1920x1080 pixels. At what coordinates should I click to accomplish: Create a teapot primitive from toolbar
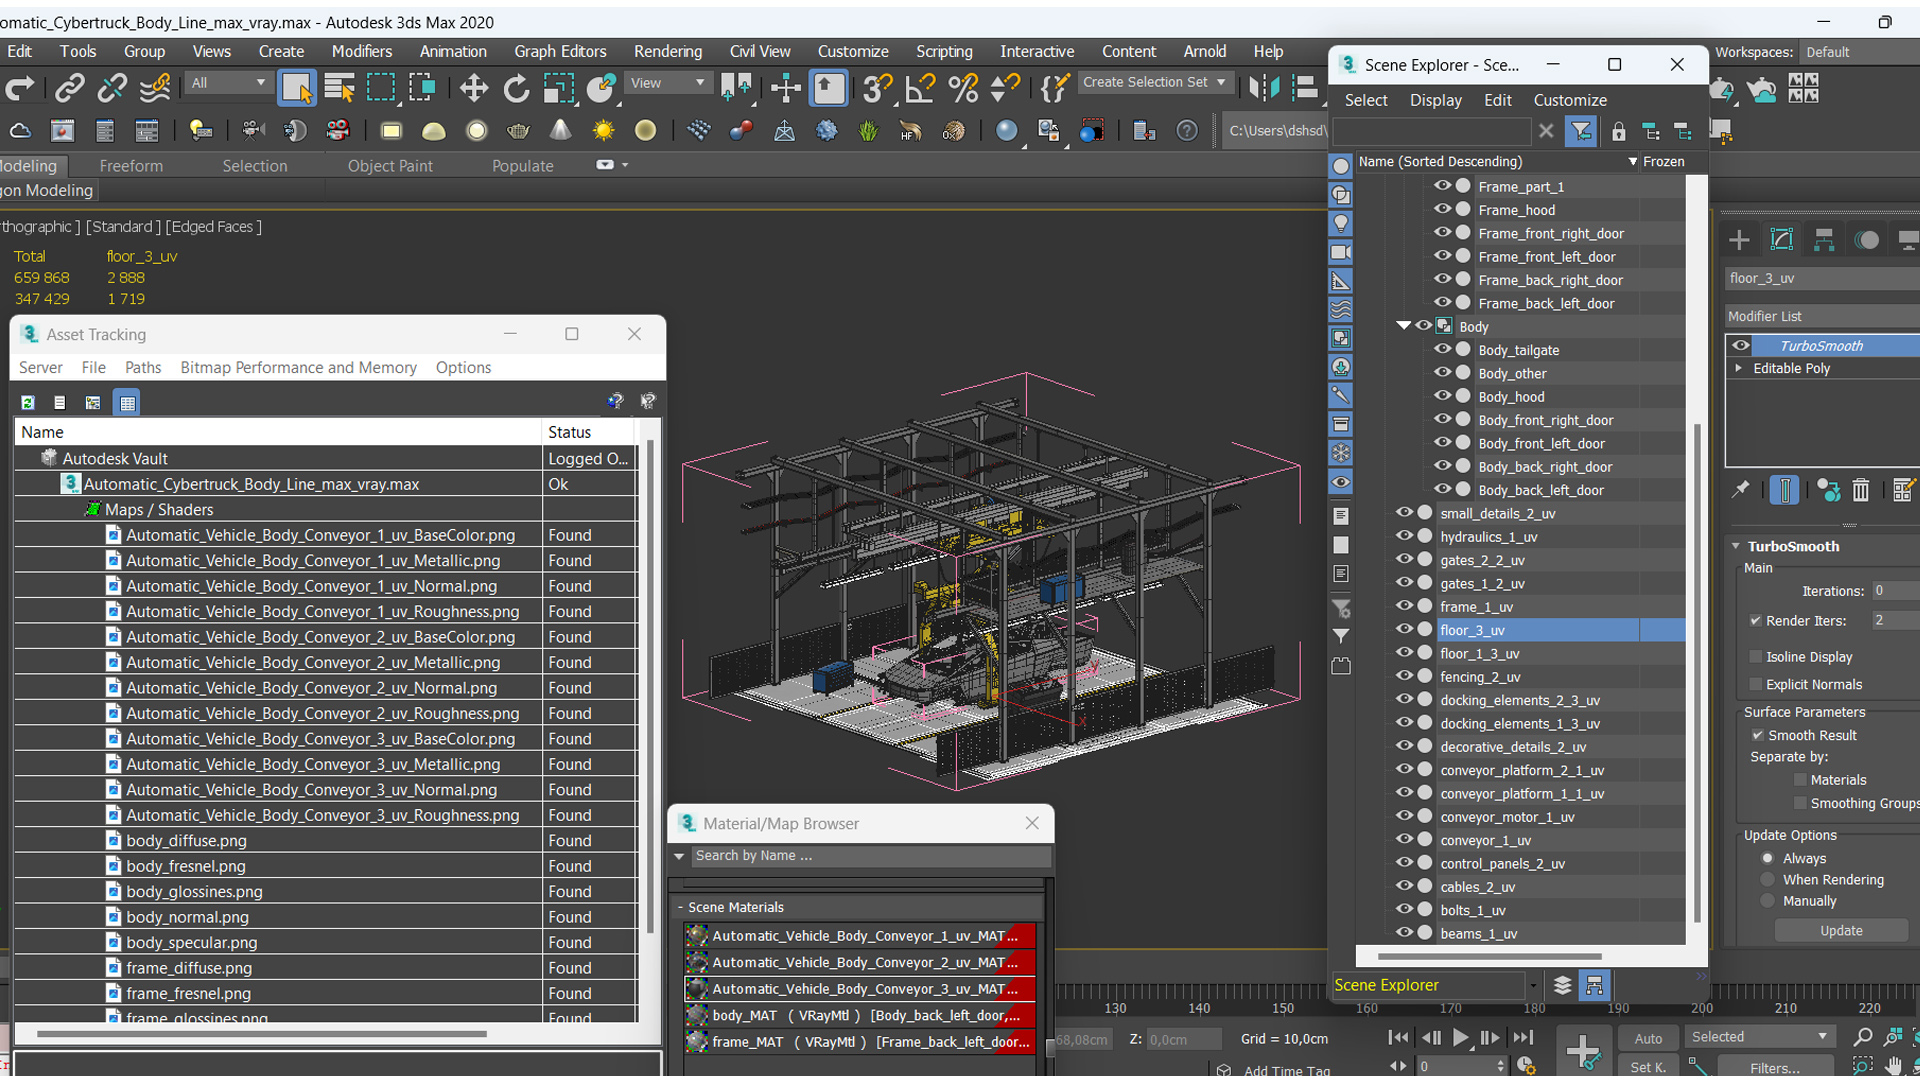coord(518,131)
